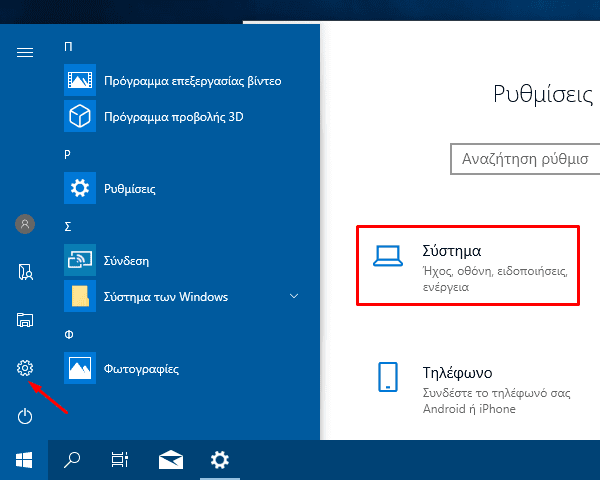Click the Windows Start button
The height and width of the screenshot is (480, 600).
point(24,460)
